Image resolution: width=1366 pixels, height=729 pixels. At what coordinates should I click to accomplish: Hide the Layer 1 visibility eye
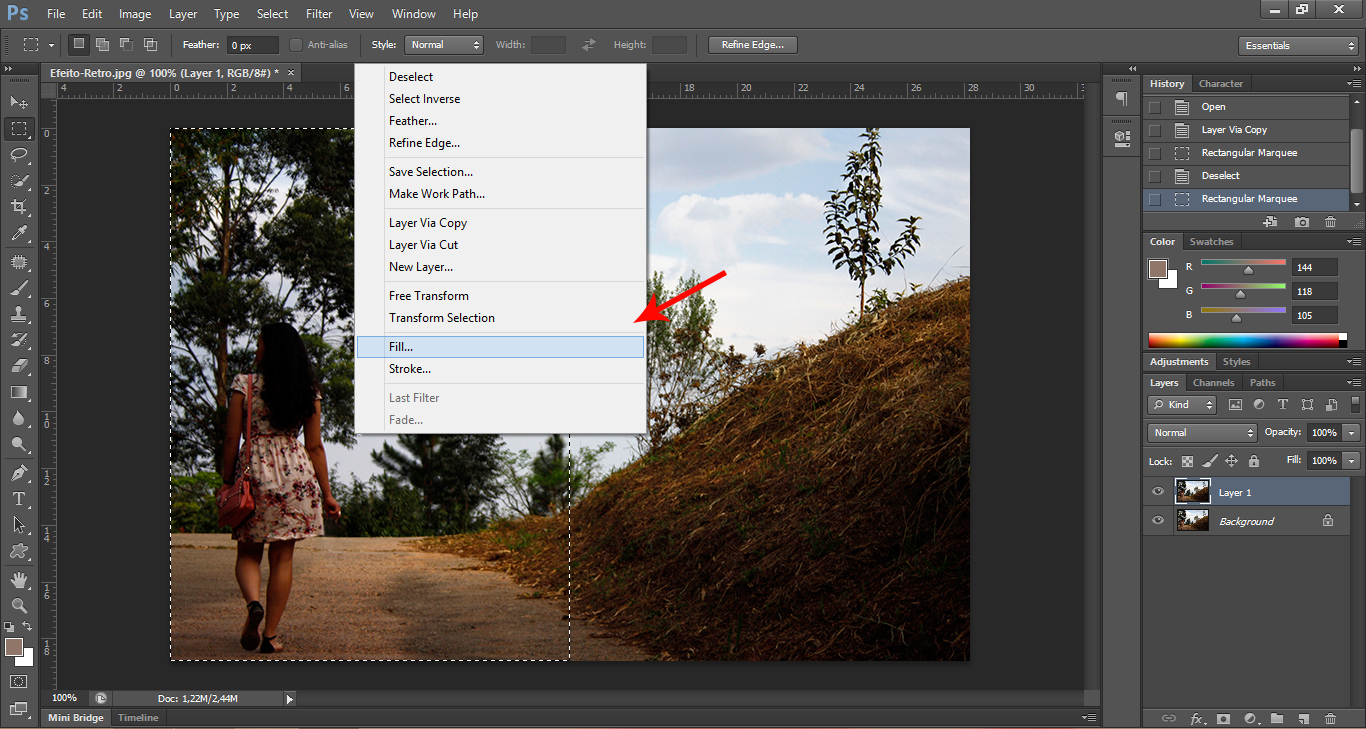tap(1158, 492)
